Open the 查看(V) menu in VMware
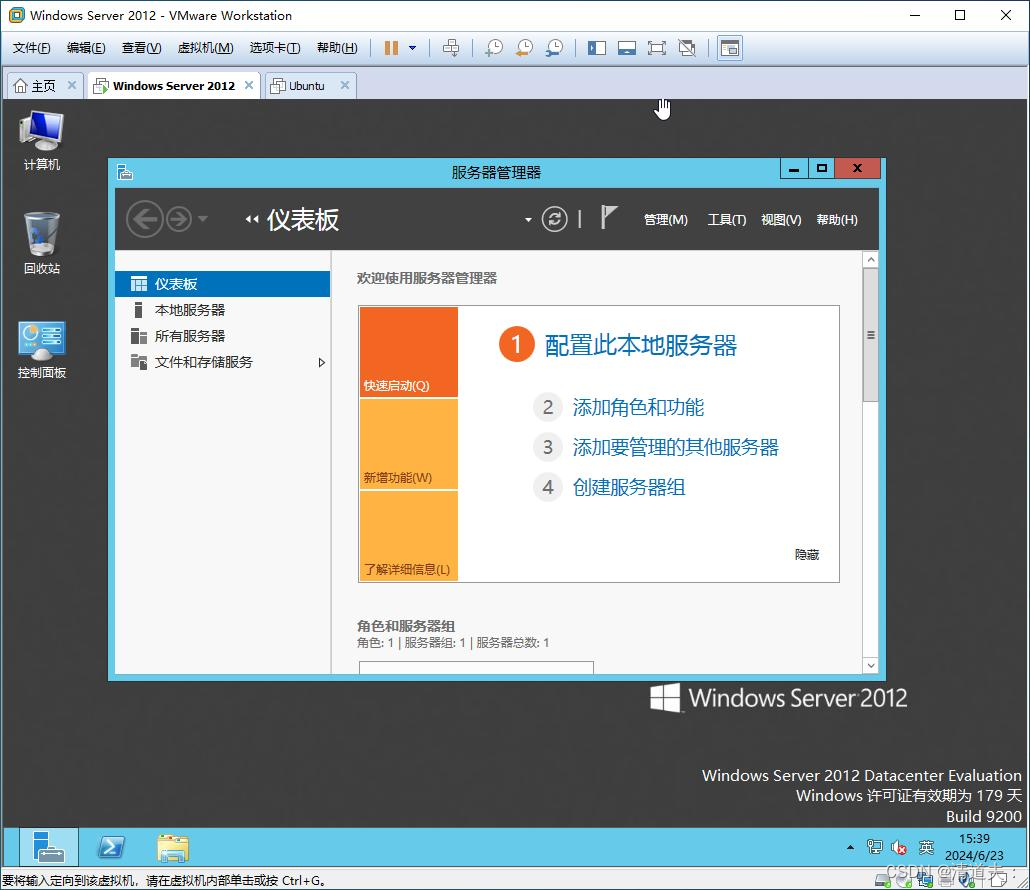This screenshot has width=1030, height=890. click(141, 48)
